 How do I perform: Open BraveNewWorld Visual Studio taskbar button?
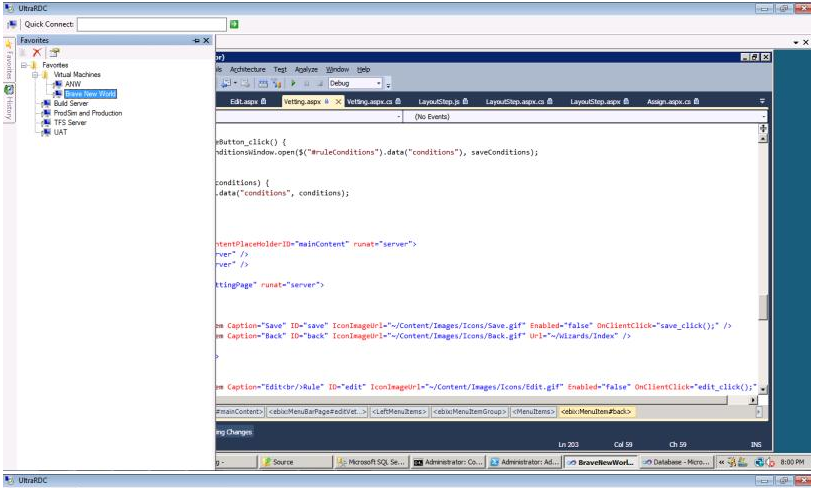tap(601, 461)
